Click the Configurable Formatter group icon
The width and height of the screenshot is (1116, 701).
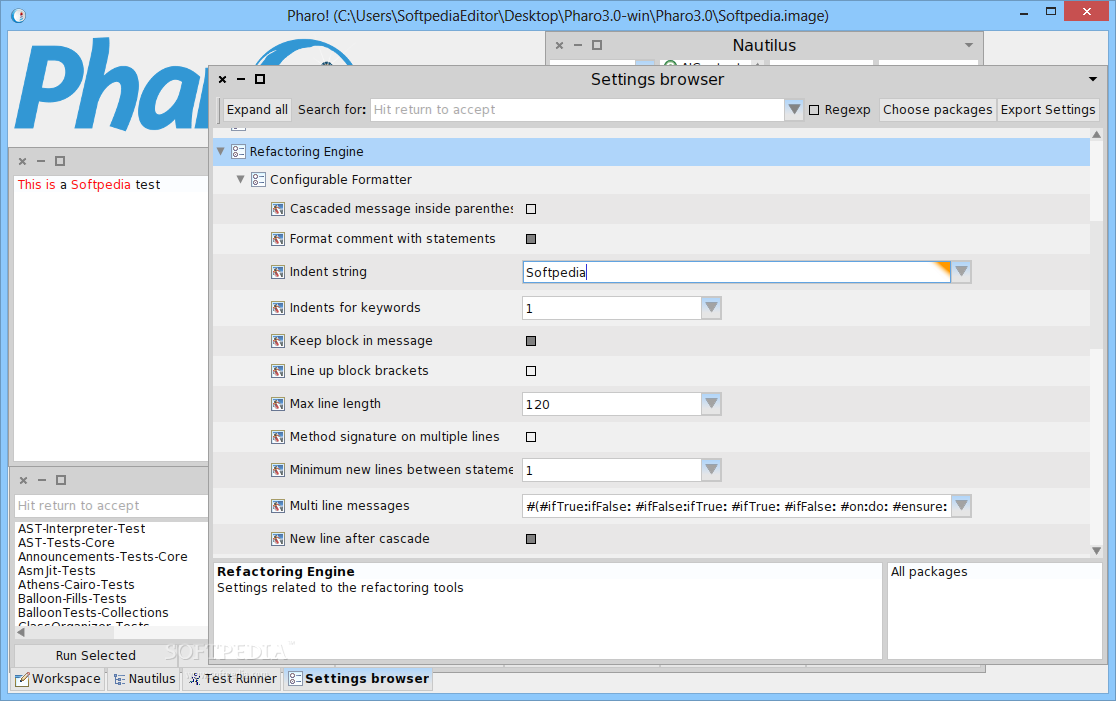click(x=258, y=179)
